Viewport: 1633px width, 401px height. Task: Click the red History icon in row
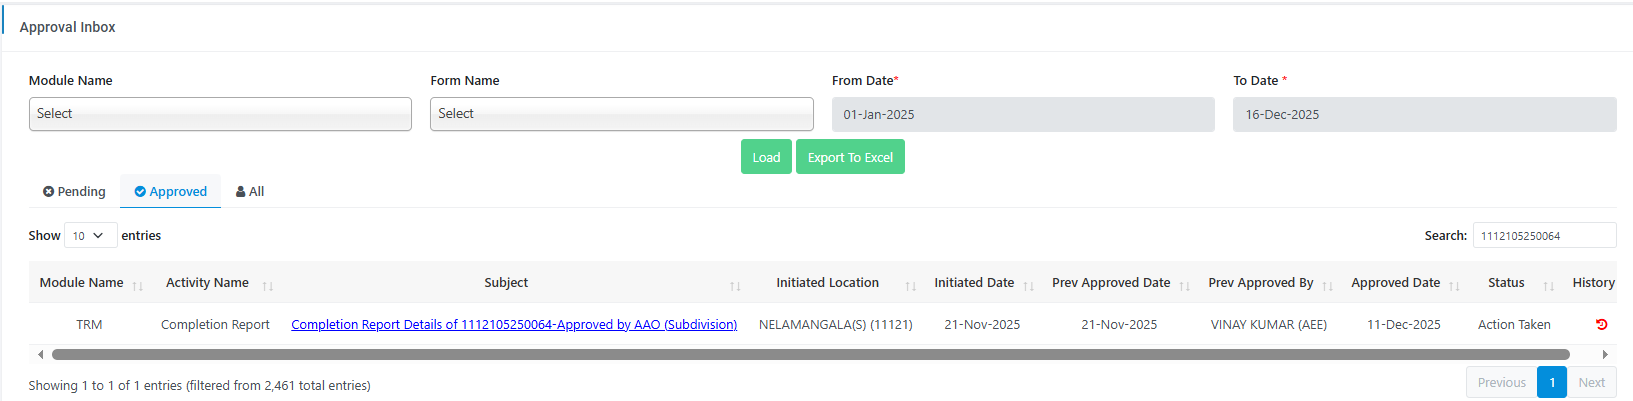point(1601,324)
